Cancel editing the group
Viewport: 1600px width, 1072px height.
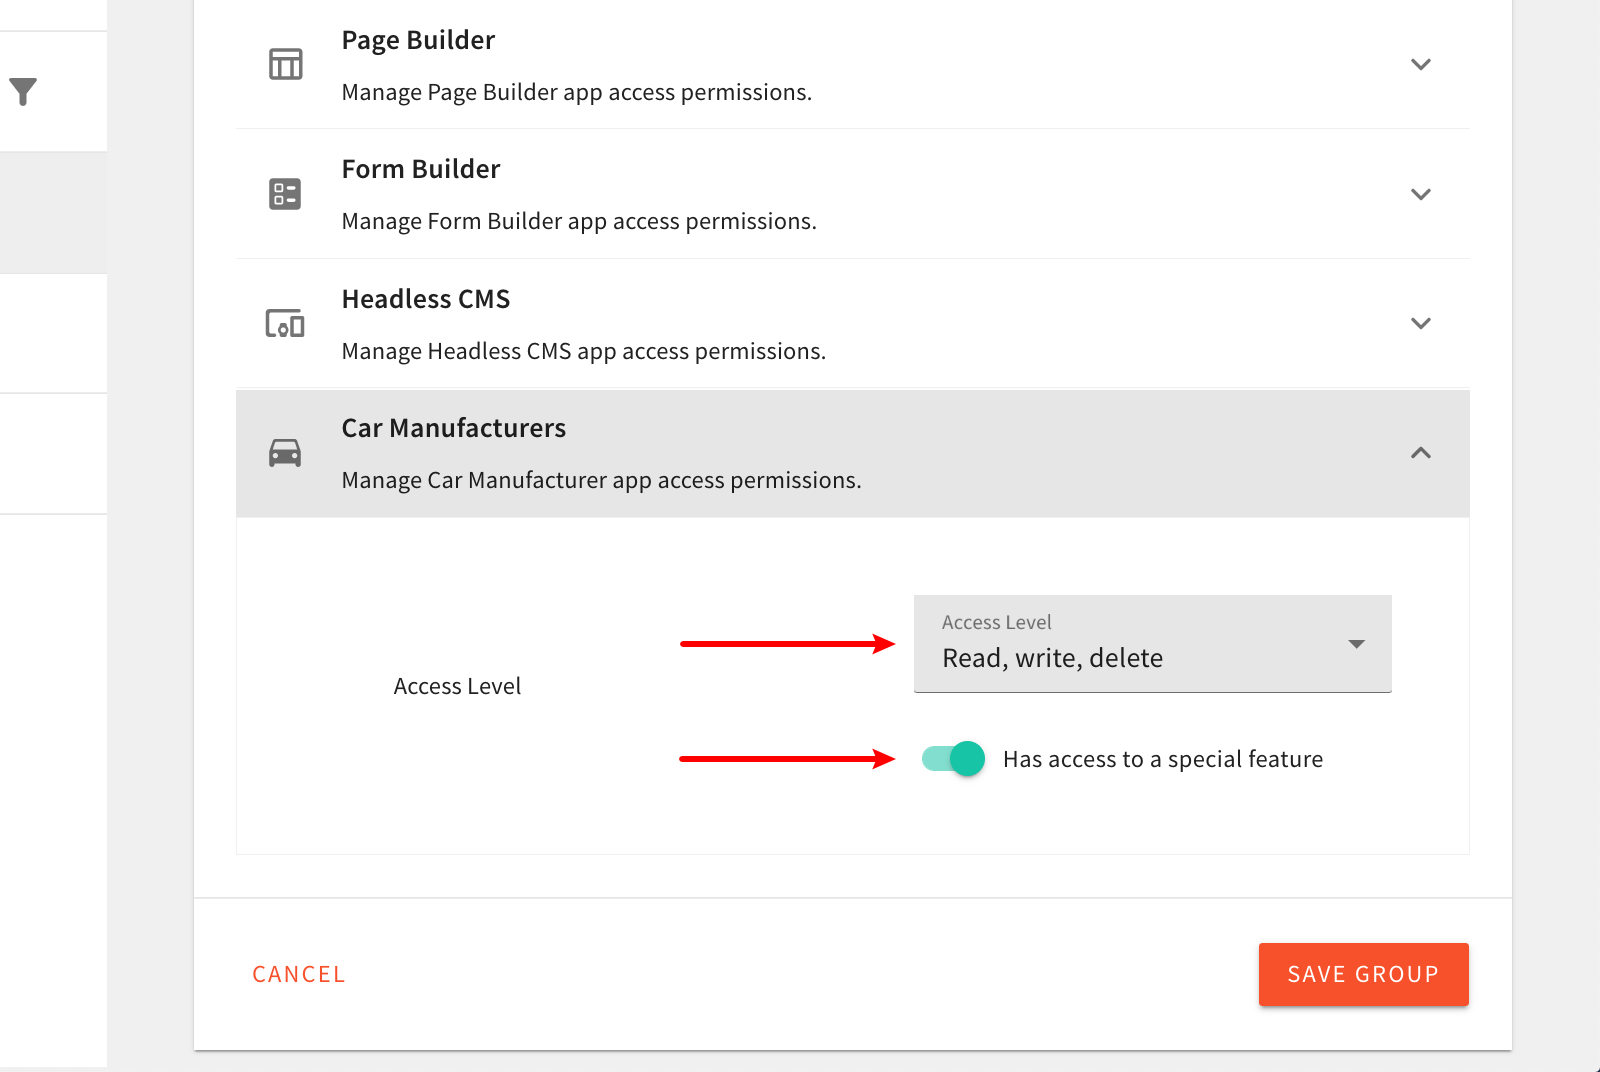(299, 974)
